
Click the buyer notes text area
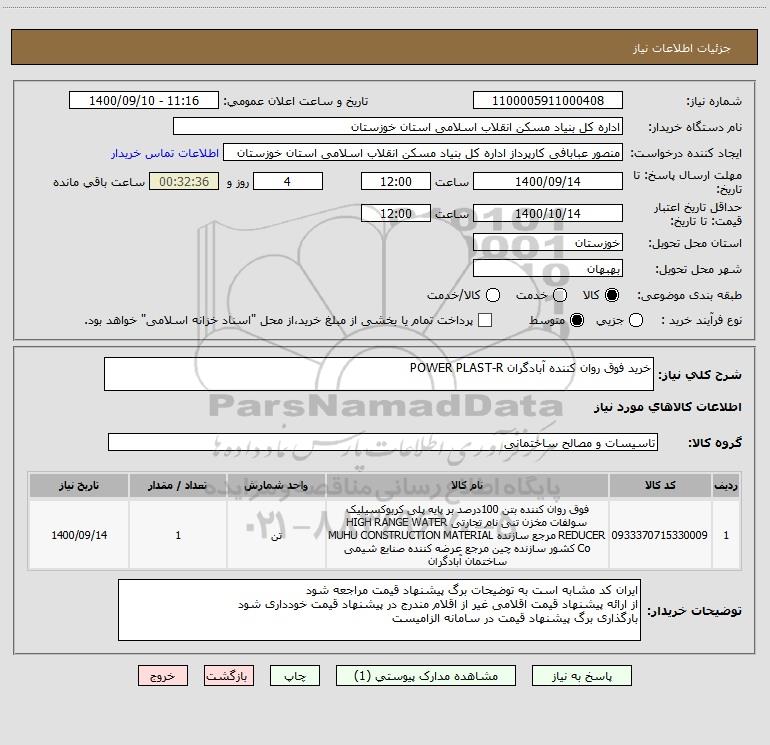tap(379, 610)
